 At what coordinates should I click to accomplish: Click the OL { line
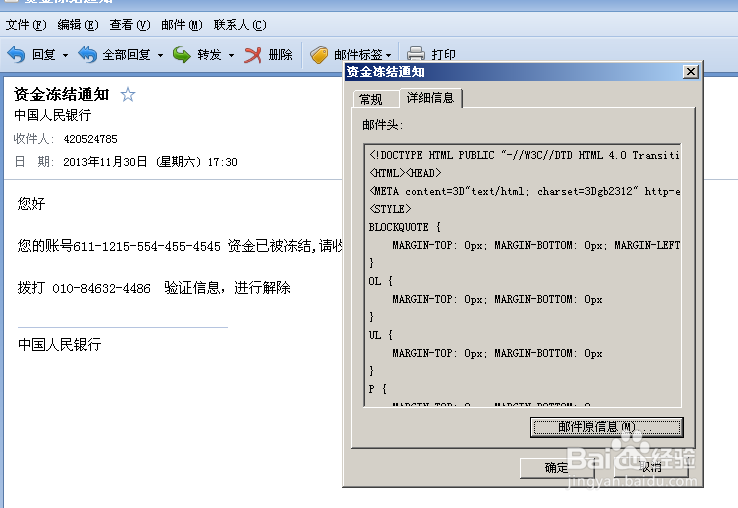pyautogui.click(x=380, y=281)
